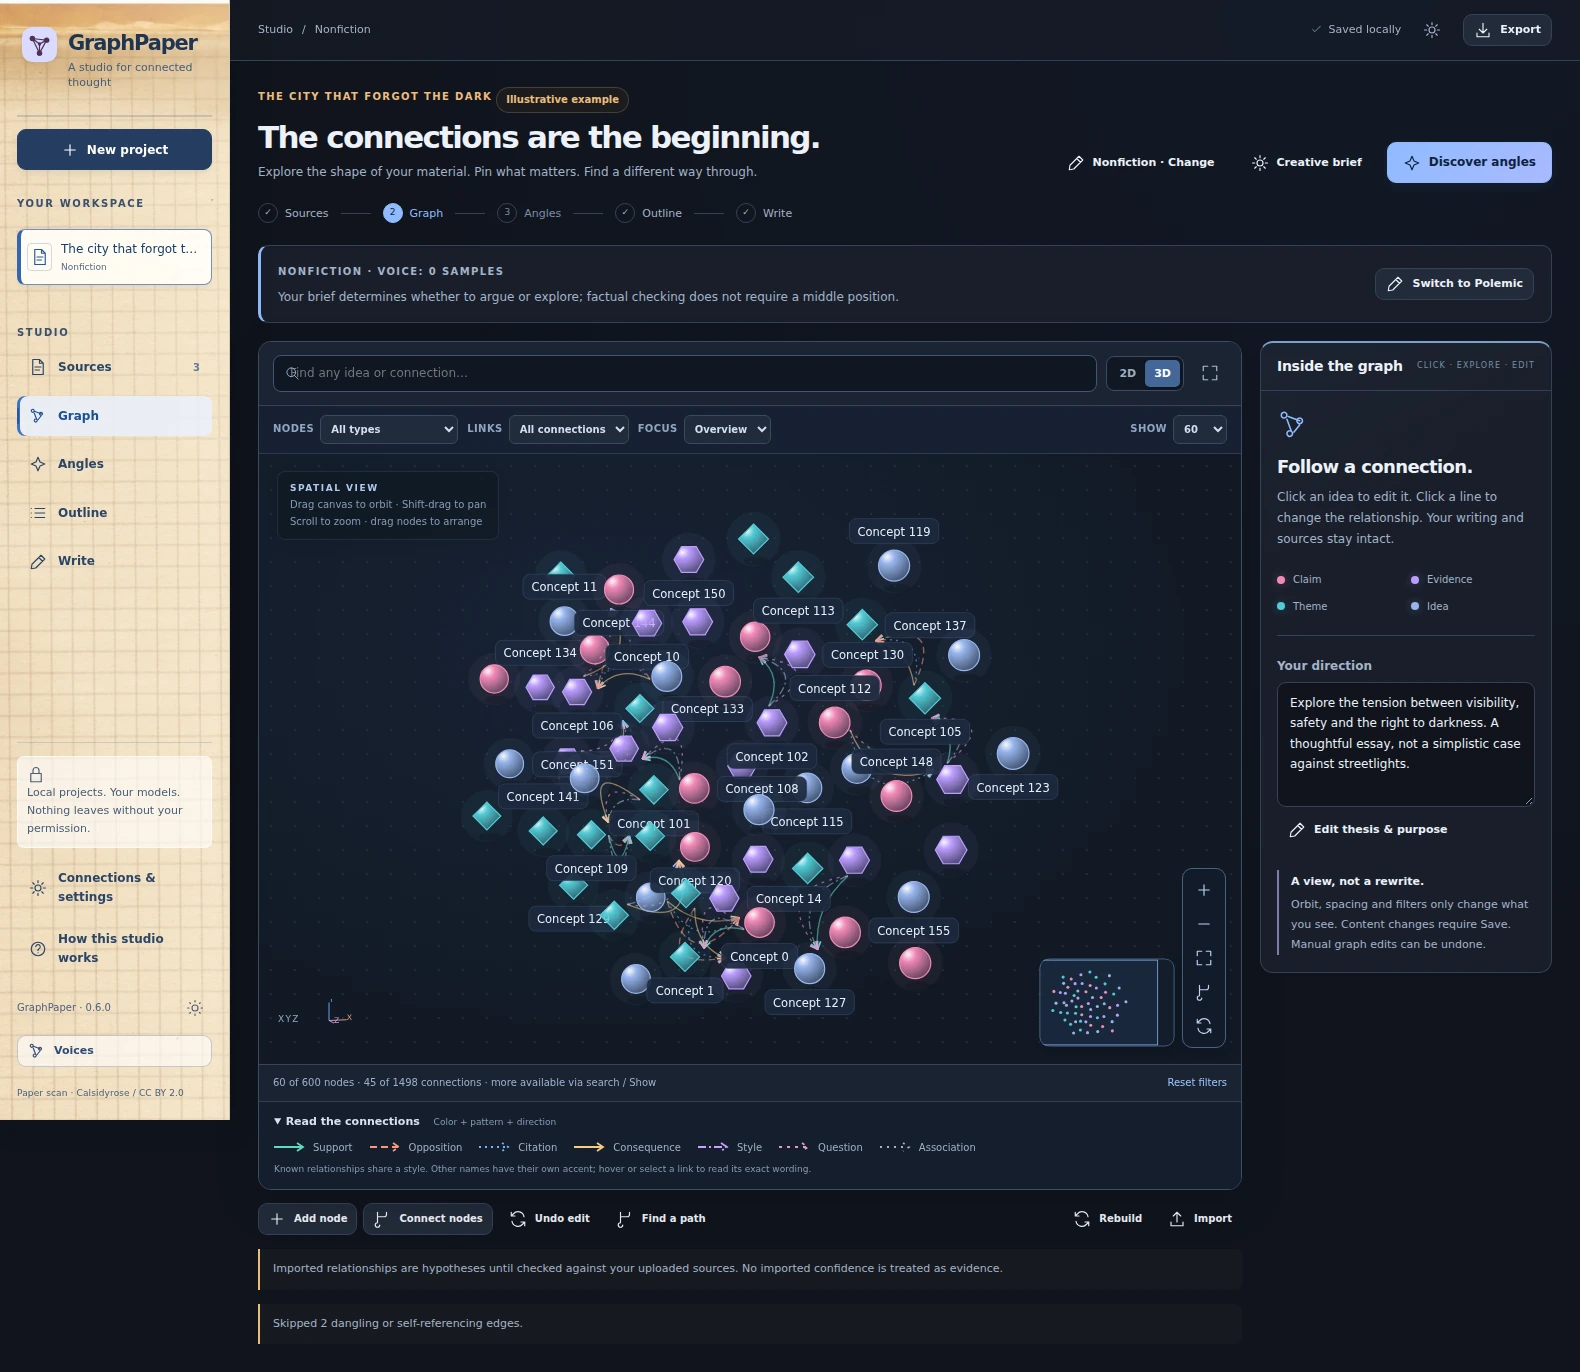Toggle Claim legend filter
Image resolution: width=1580 pixels, height=1372 pixels.
click(1299, 580)
